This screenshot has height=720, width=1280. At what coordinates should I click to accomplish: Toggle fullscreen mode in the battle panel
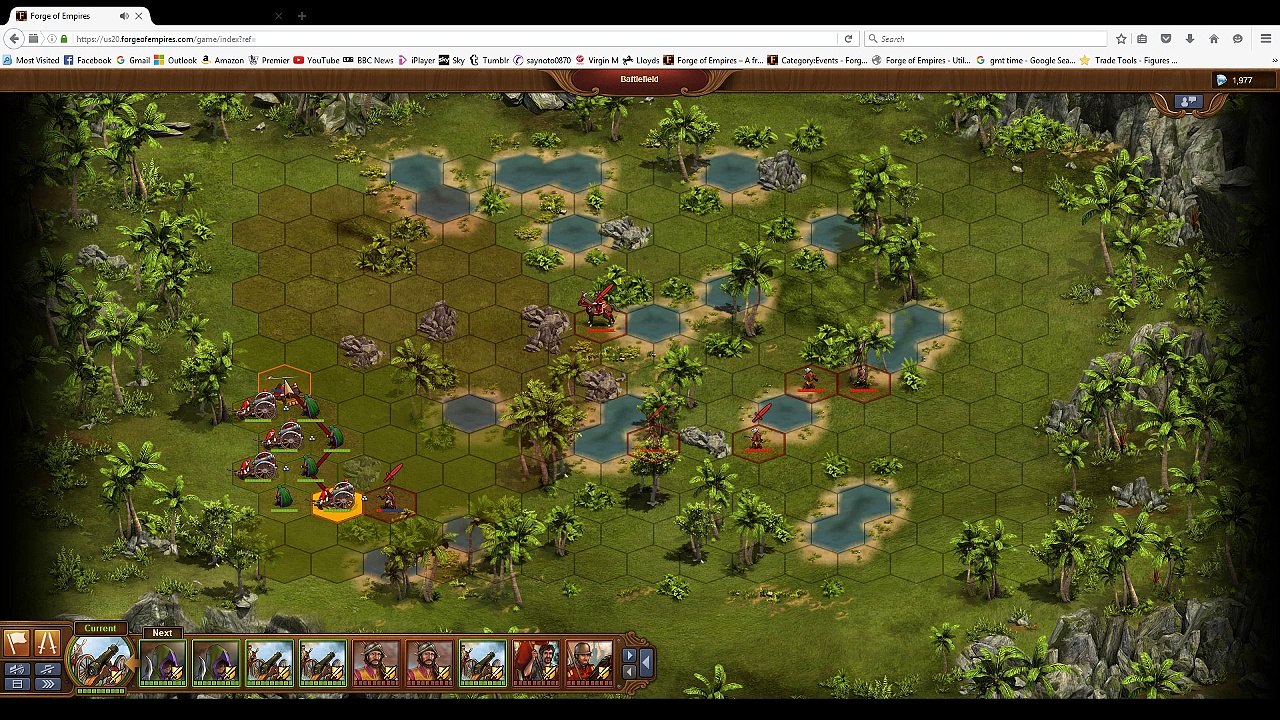(x=17, y=684)
